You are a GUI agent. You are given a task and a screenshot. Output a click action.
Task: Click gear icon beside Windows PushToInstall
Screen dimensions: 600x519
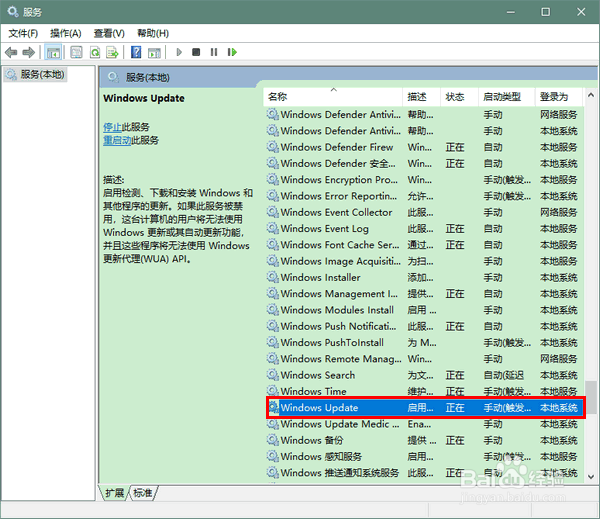273,343
